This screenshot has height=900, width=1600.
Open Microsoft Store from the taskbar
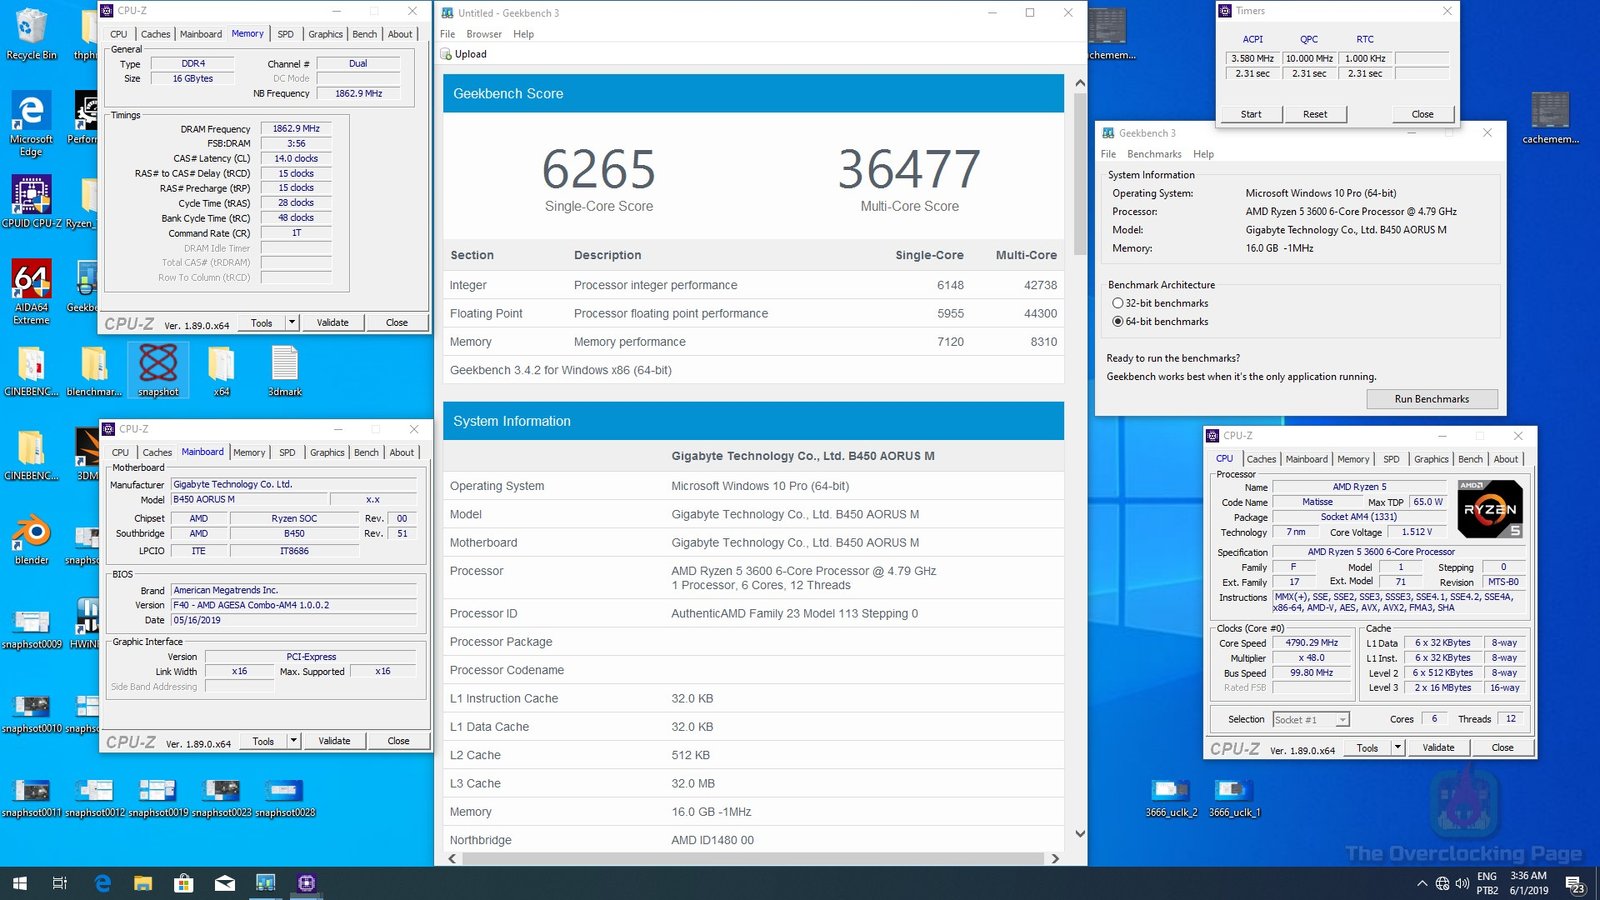pyautogui.click(x=184, y=884)
